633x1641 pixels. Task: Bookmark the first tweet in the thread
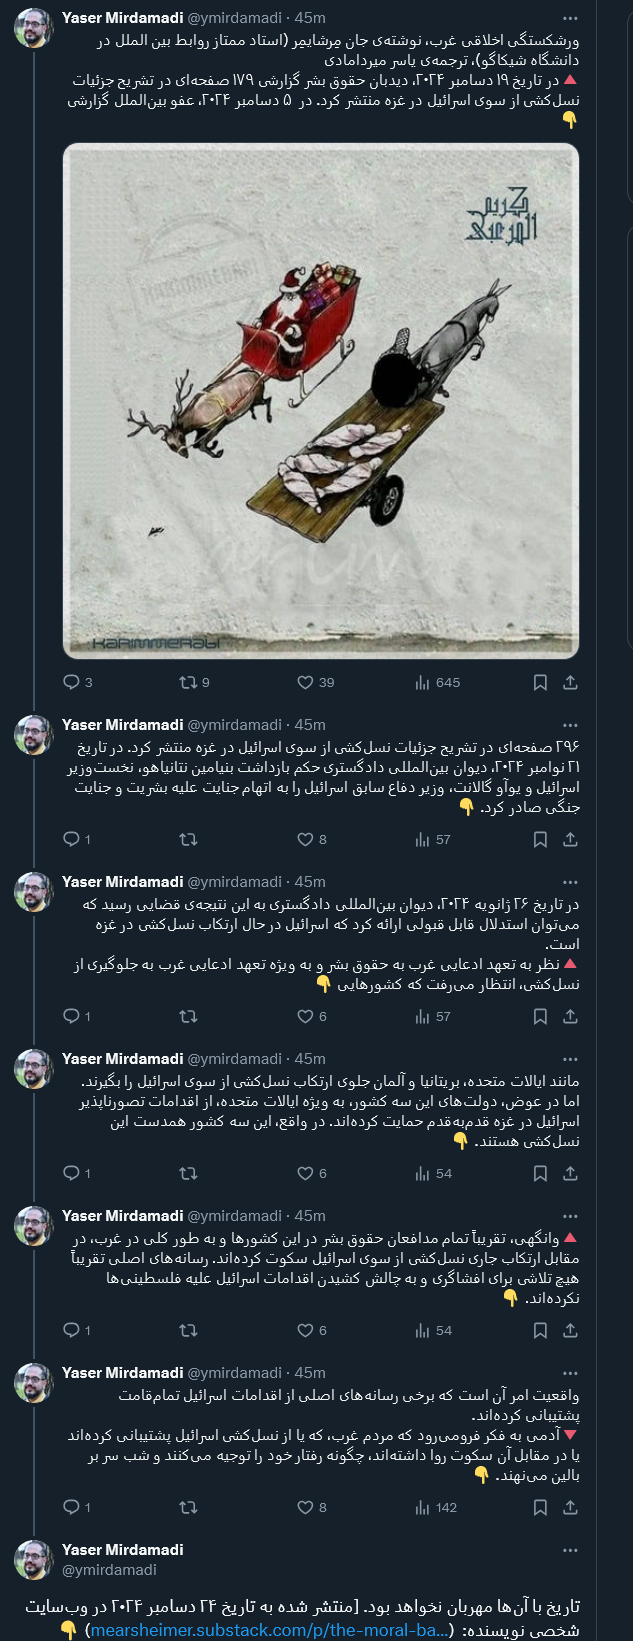(x=540, y=682)
